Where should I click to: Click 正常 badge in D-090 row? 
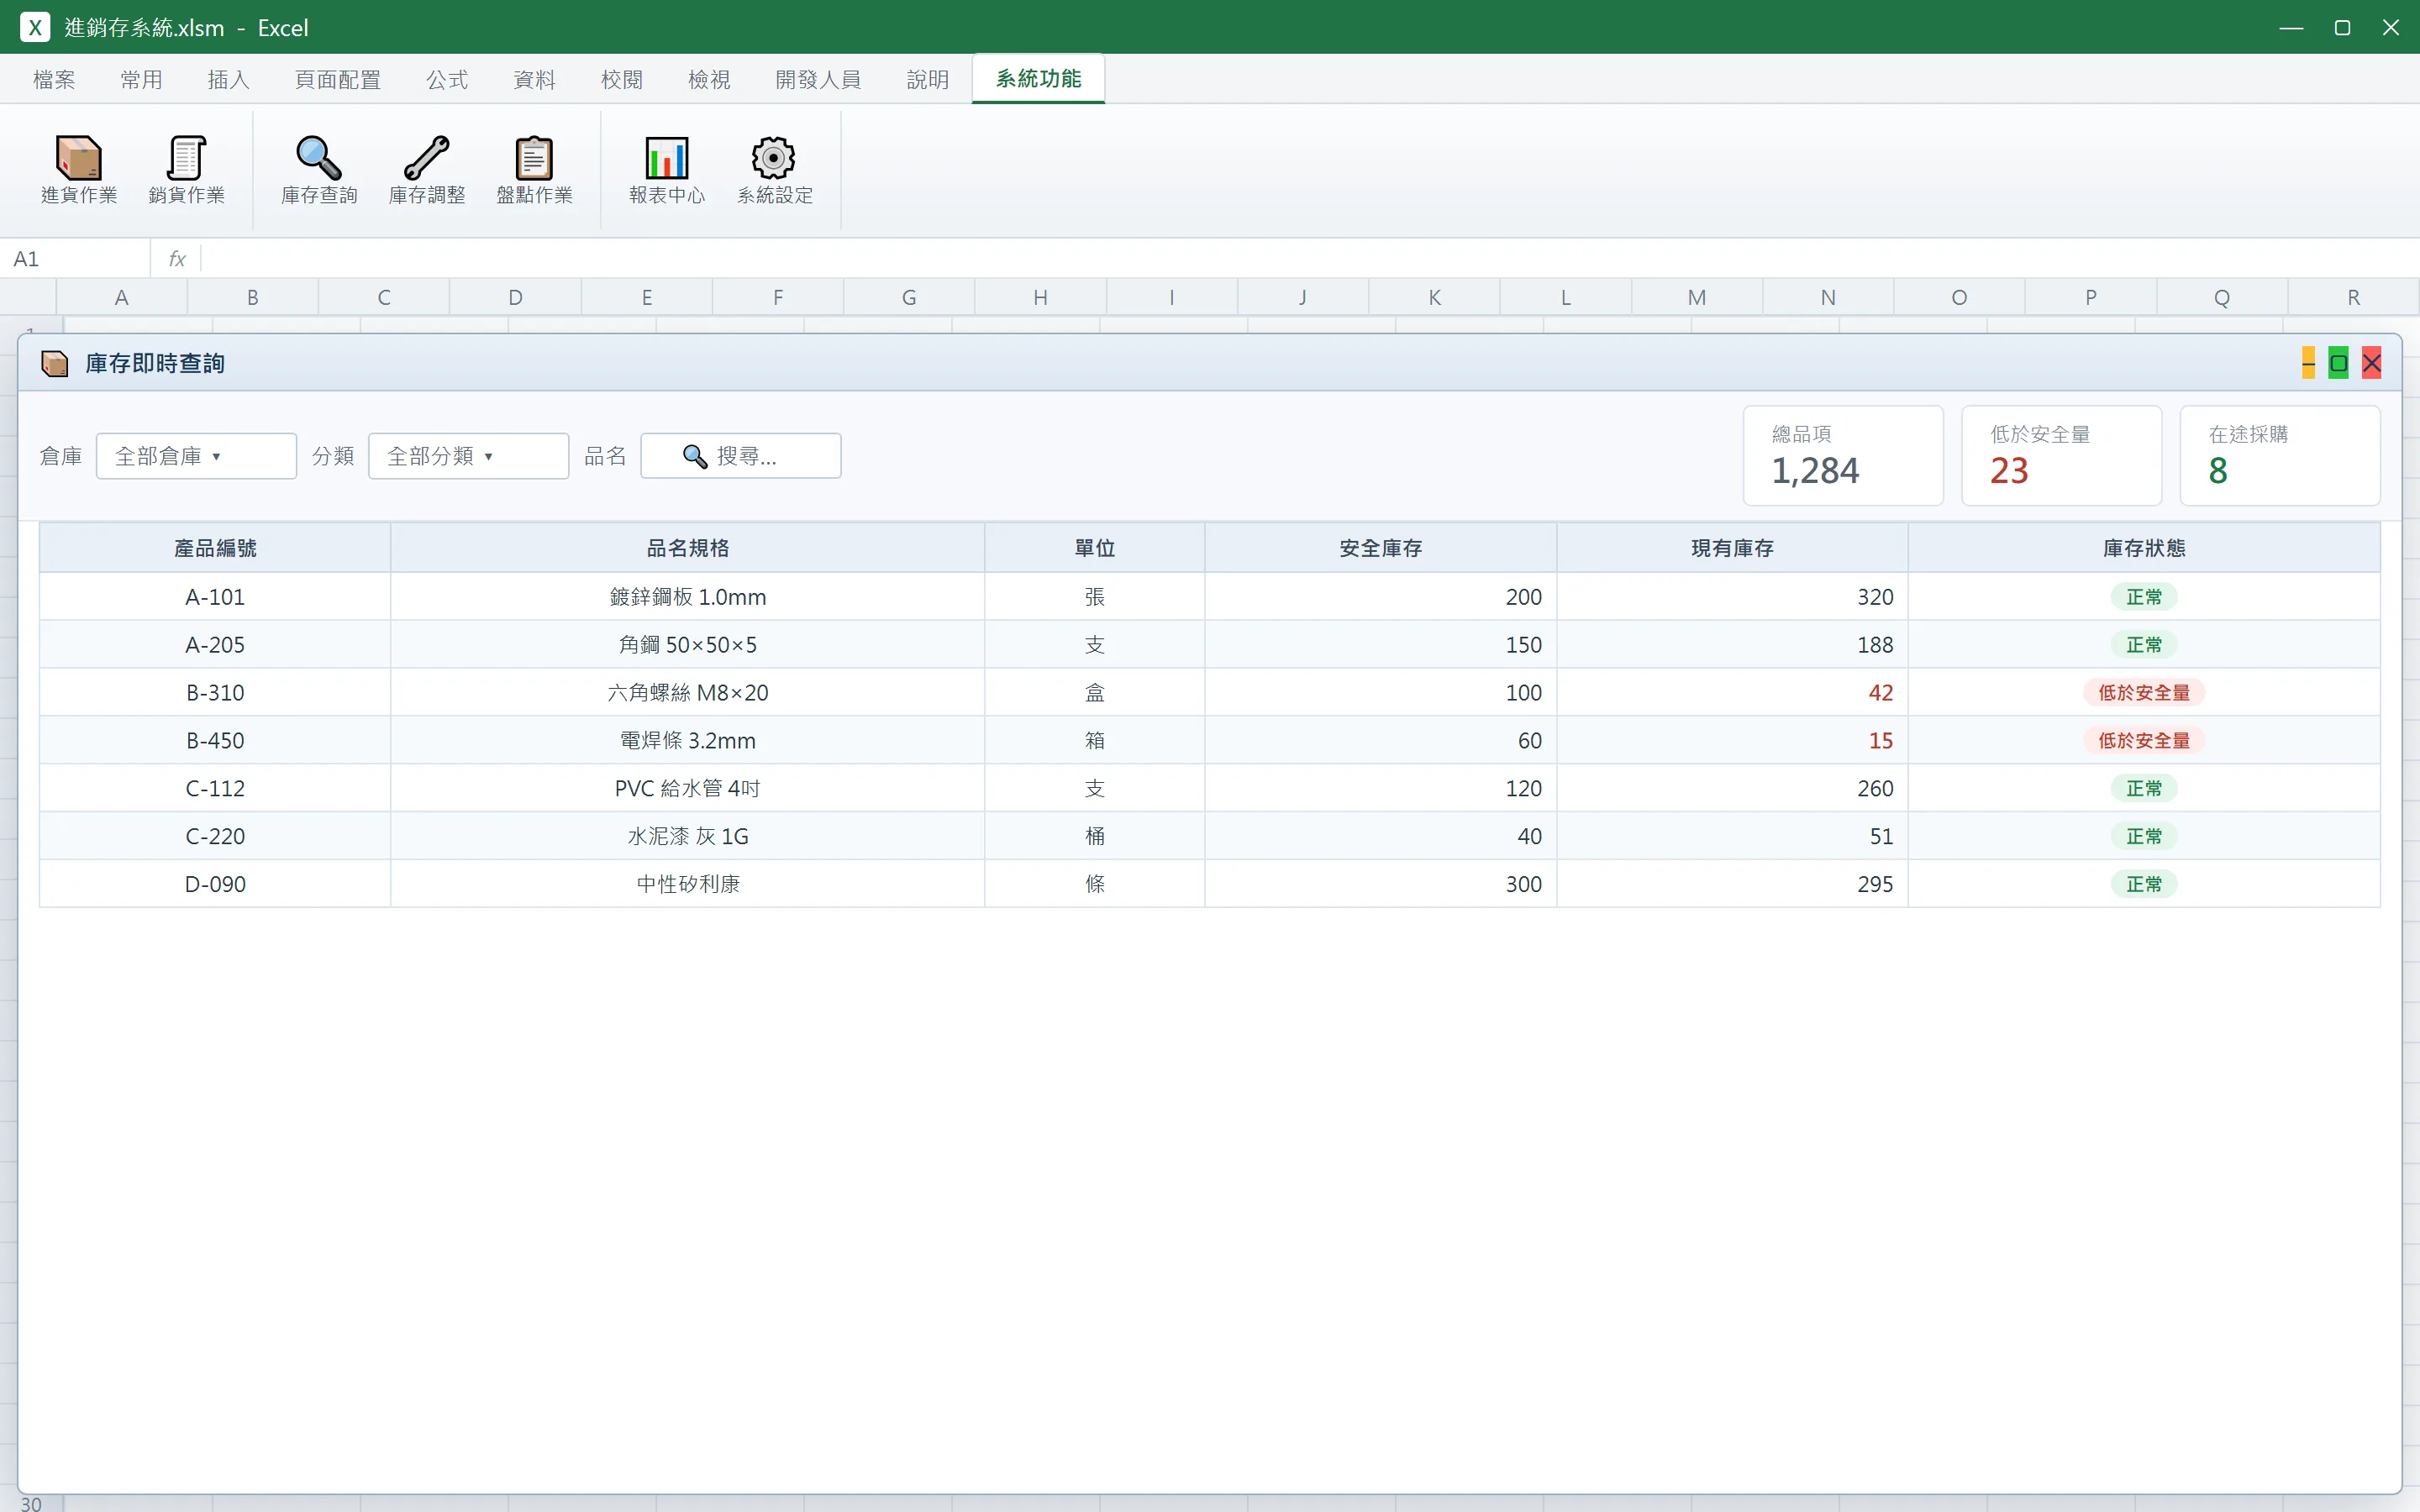[x=2144, y=885]
